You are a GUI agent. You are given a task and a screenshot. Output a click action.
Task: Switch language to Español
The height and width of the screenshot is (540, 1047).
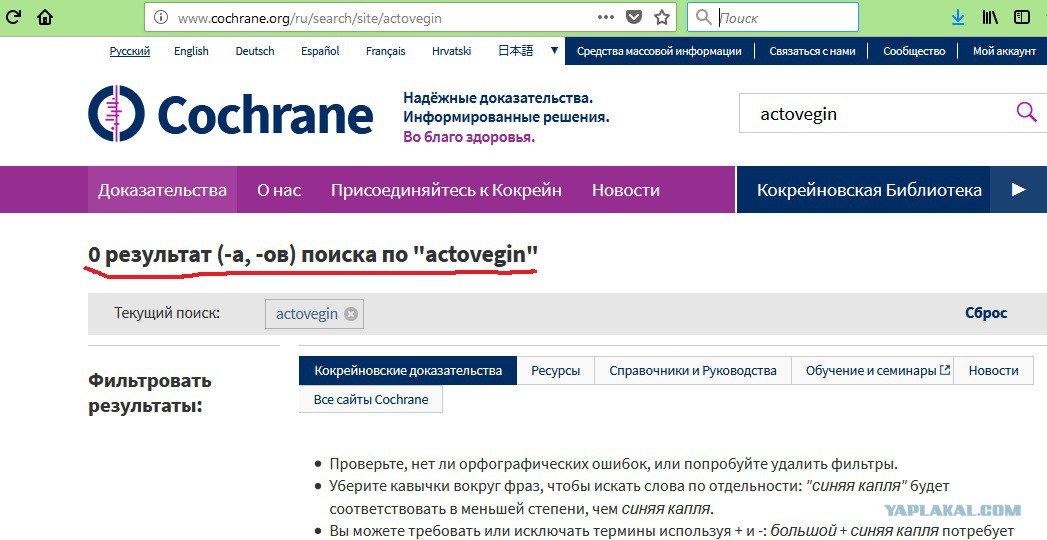(320, 51)
